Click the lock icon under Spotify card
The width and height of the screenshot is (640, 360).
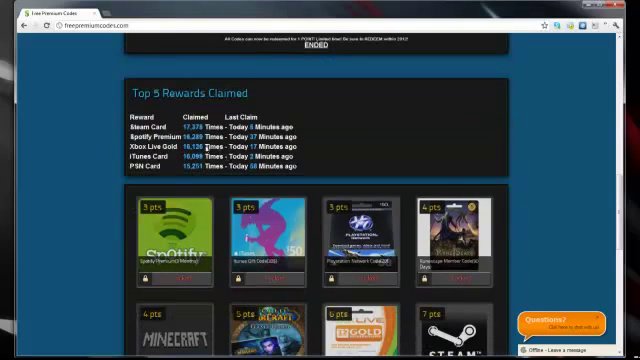coord(145,279)
